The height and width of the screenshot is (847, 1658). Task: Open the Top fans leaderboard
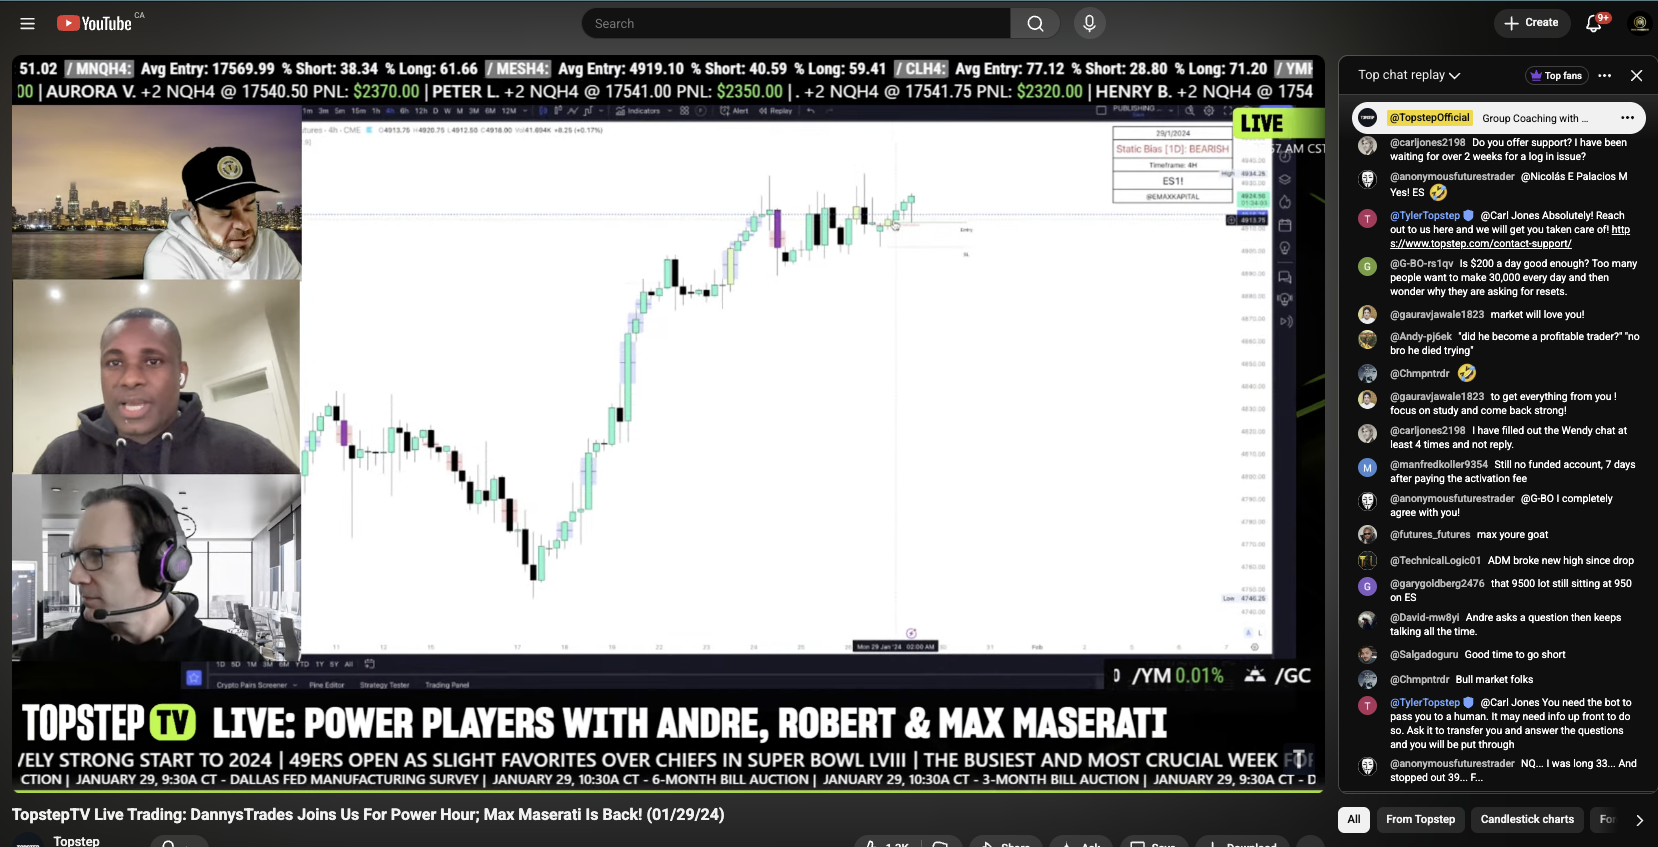[x=1555, y=75]
